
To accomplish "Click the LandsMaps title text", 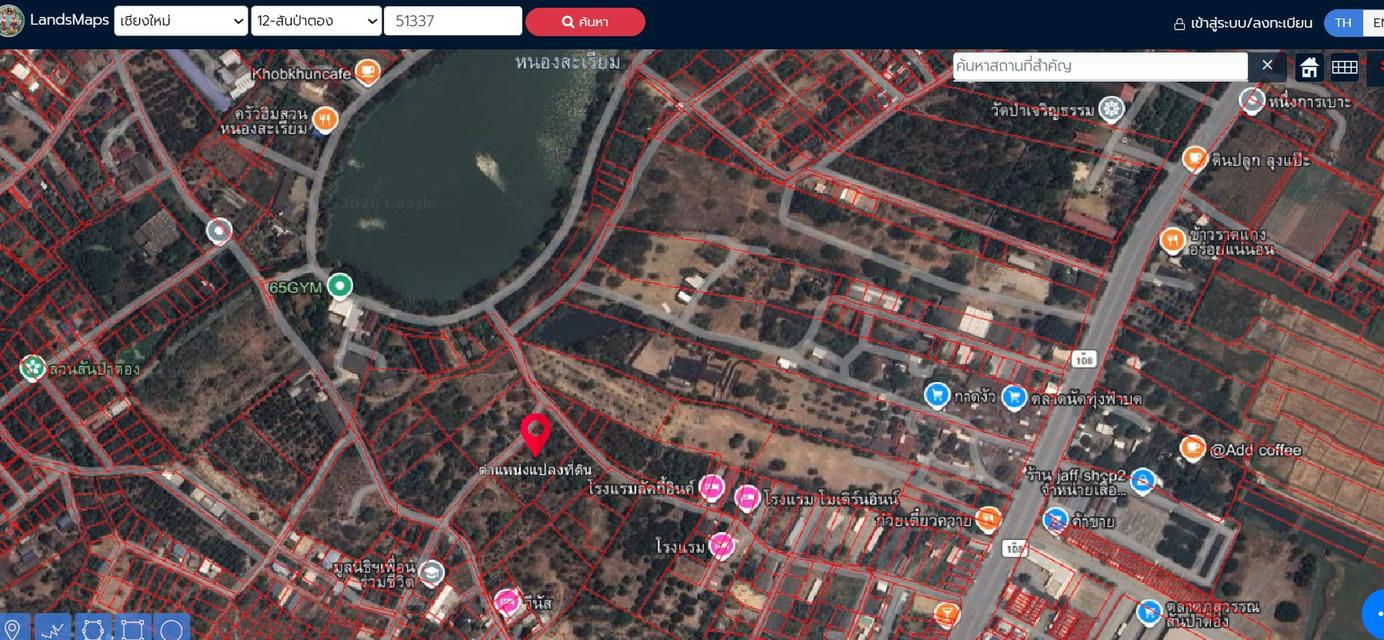I will pyautogui.click(x=69, y=20).
